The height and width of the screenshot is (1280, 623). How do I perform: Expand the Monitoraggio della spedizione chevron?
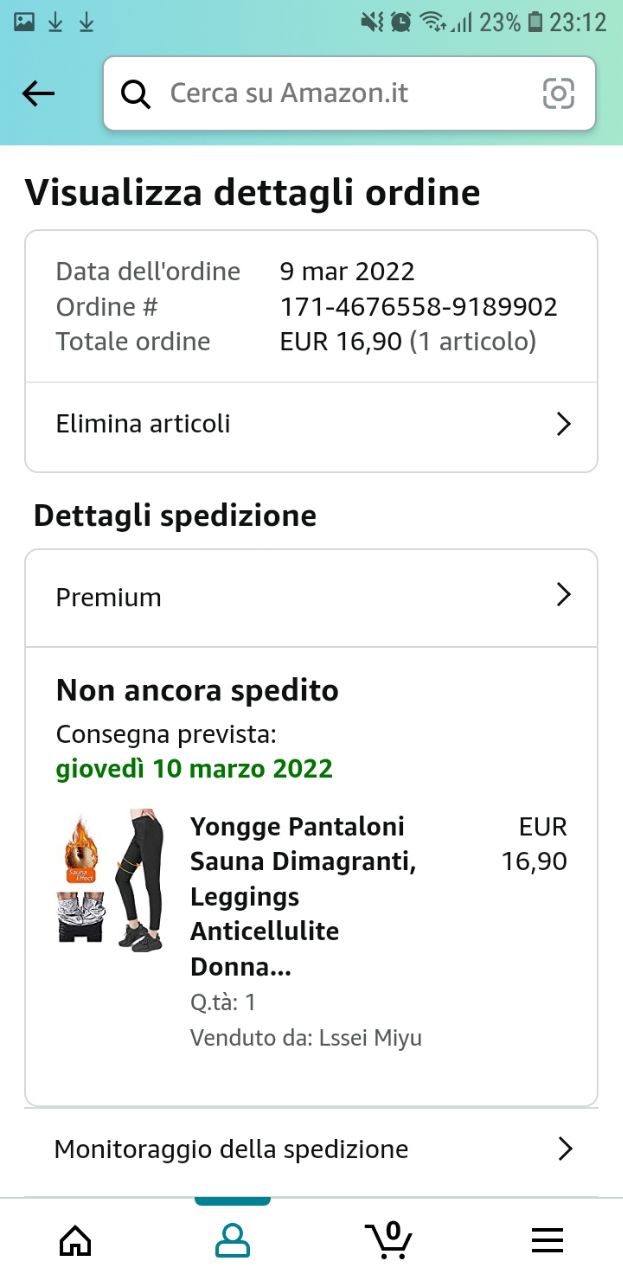coord(565,1149)
